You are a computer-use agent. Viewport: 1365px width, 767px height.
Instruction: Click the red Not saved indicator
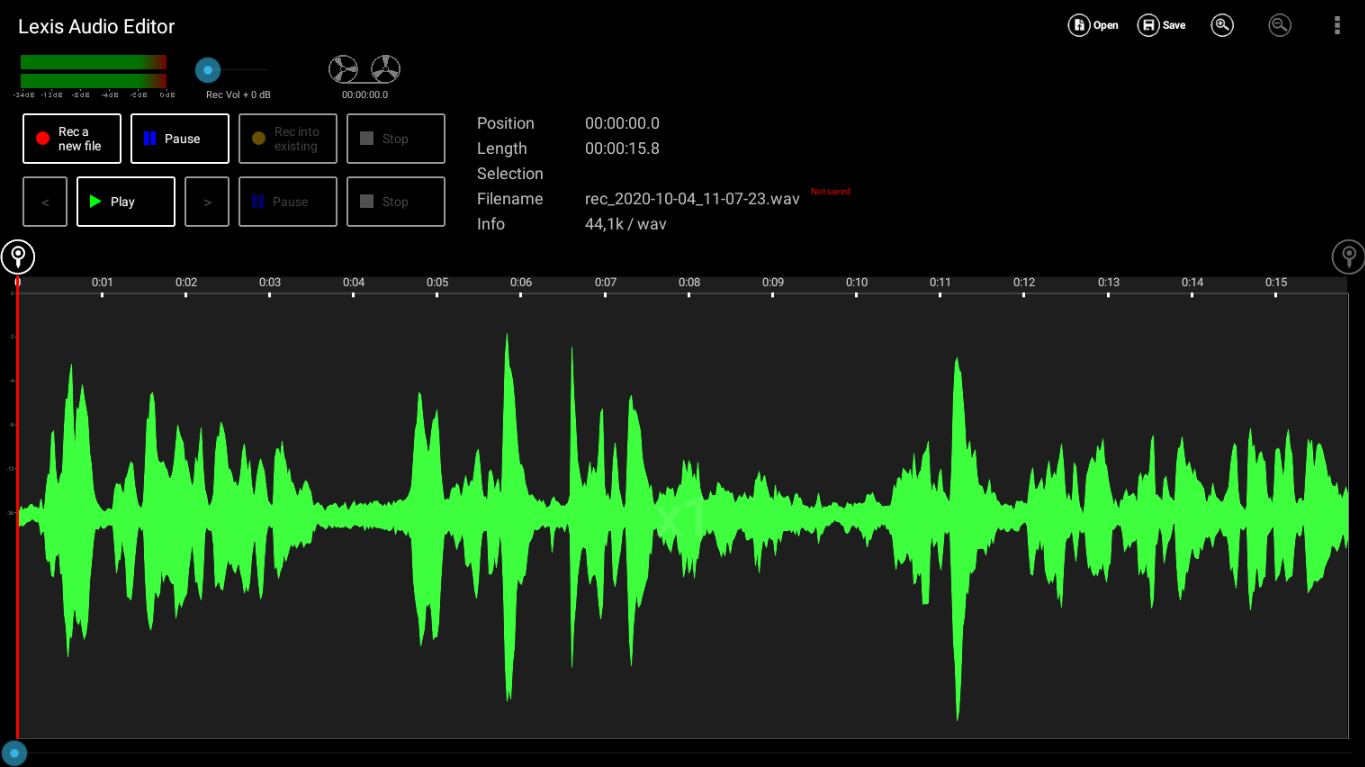(830, 191)
